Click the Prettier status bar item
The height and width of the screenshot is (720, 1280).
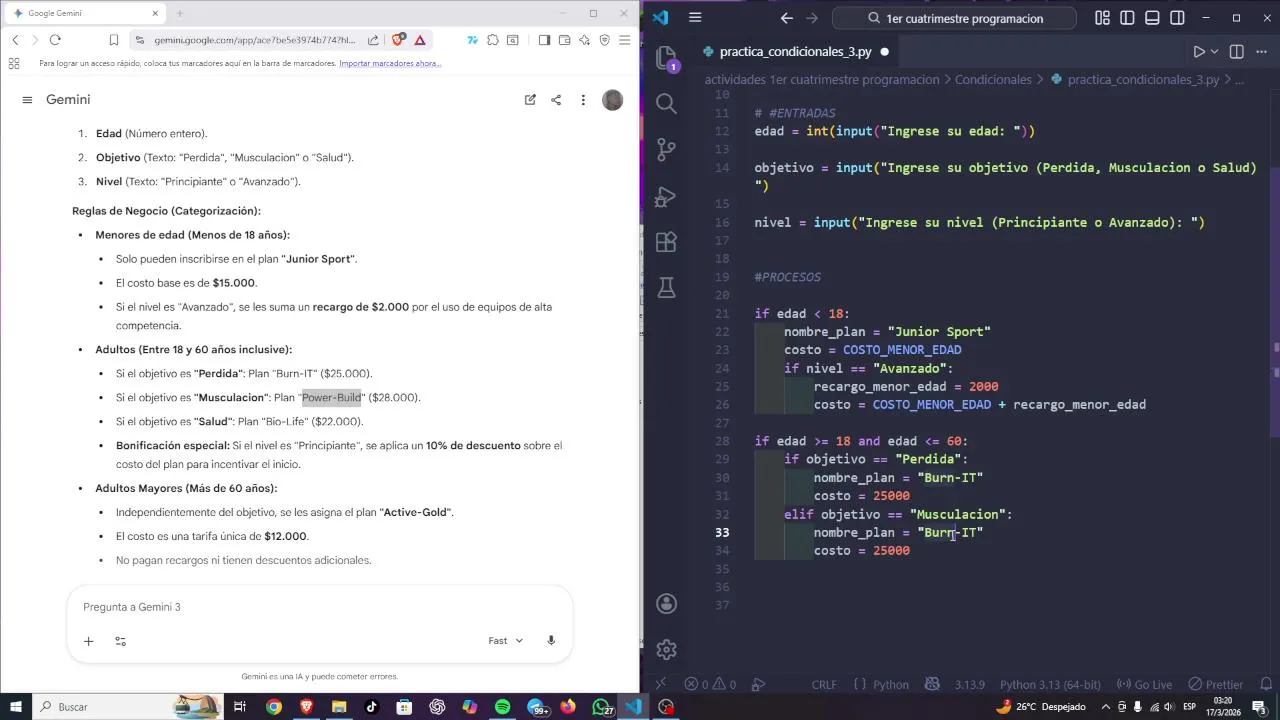(1215, 684)
